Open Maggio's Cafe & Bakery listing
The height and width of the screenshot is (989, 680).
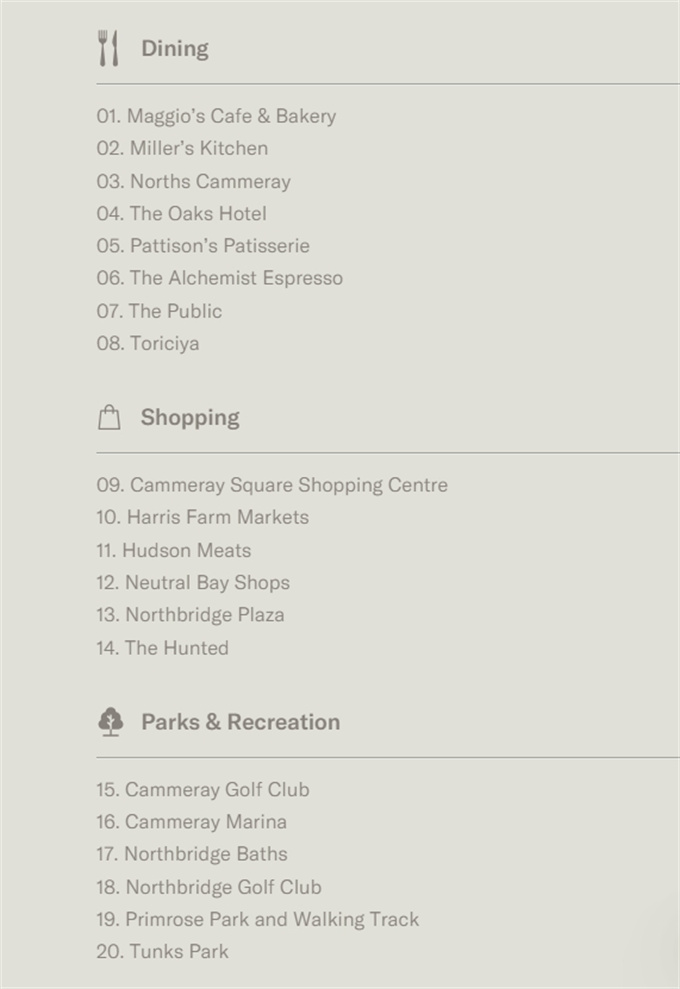click(216, 116)
